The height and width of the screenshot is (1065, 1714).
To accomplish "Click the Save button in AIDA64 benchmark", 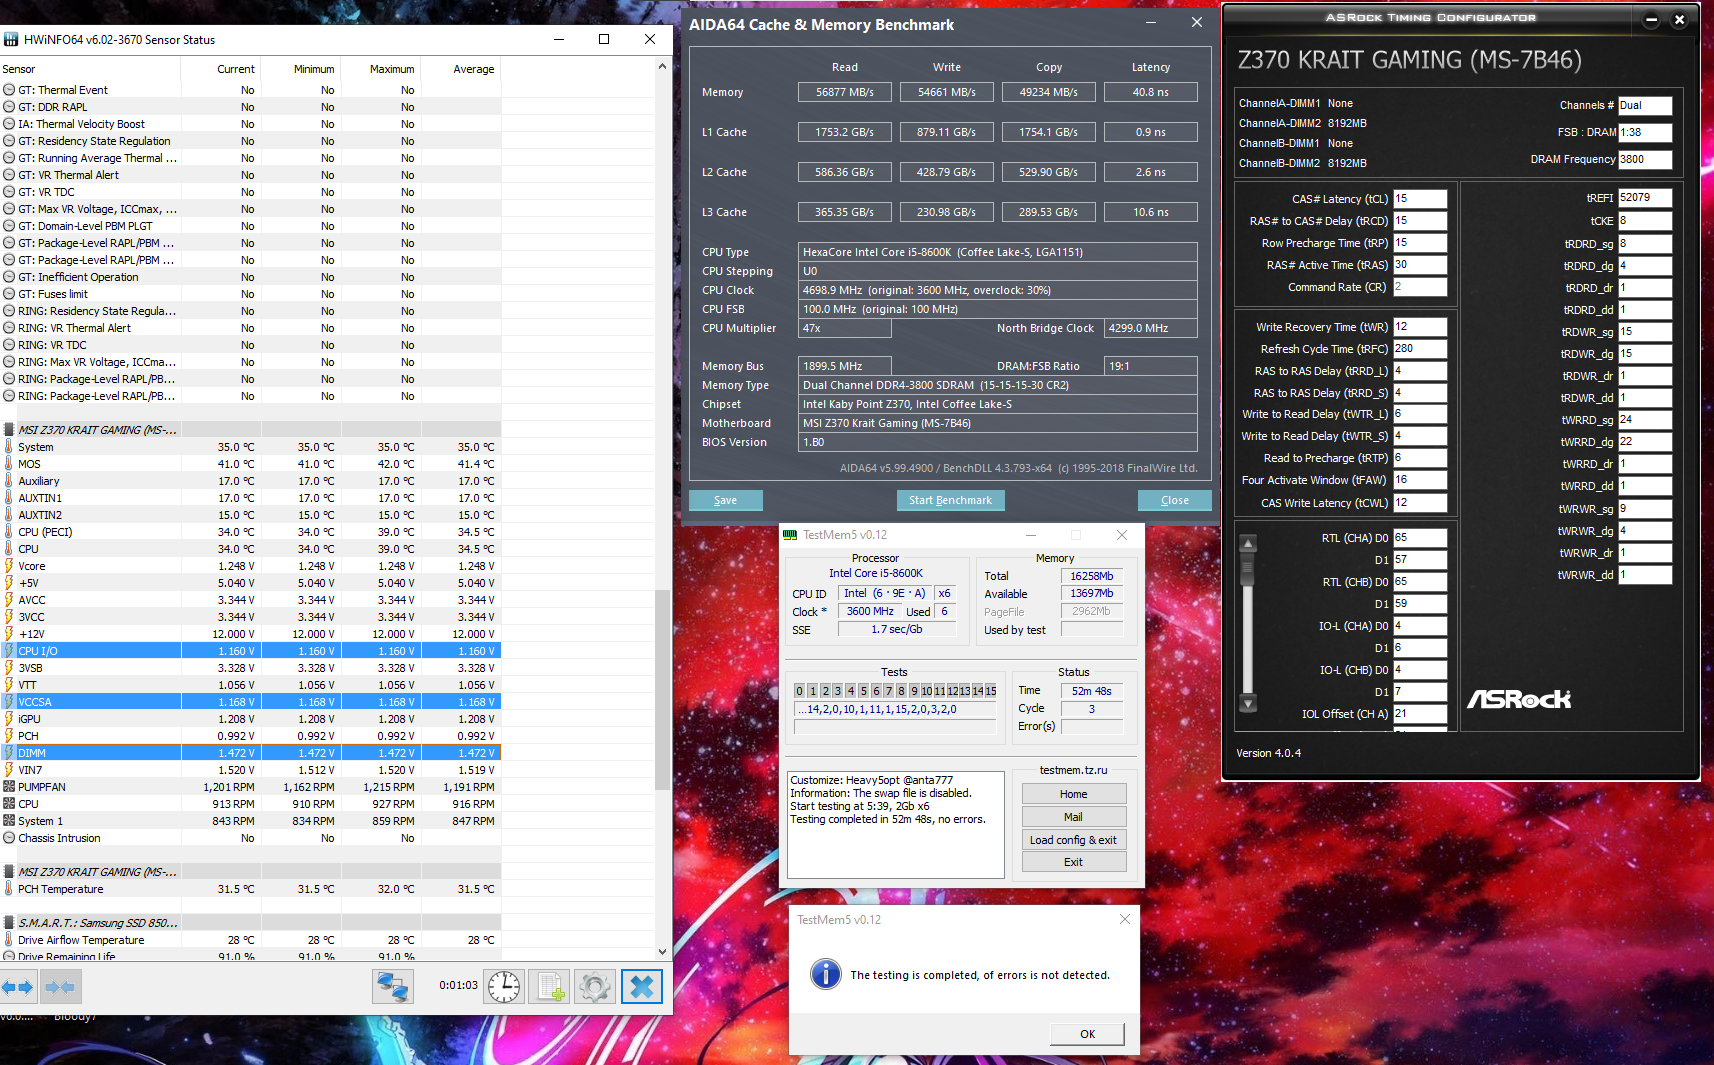I will pyautogui.click(x=726, y=500).
